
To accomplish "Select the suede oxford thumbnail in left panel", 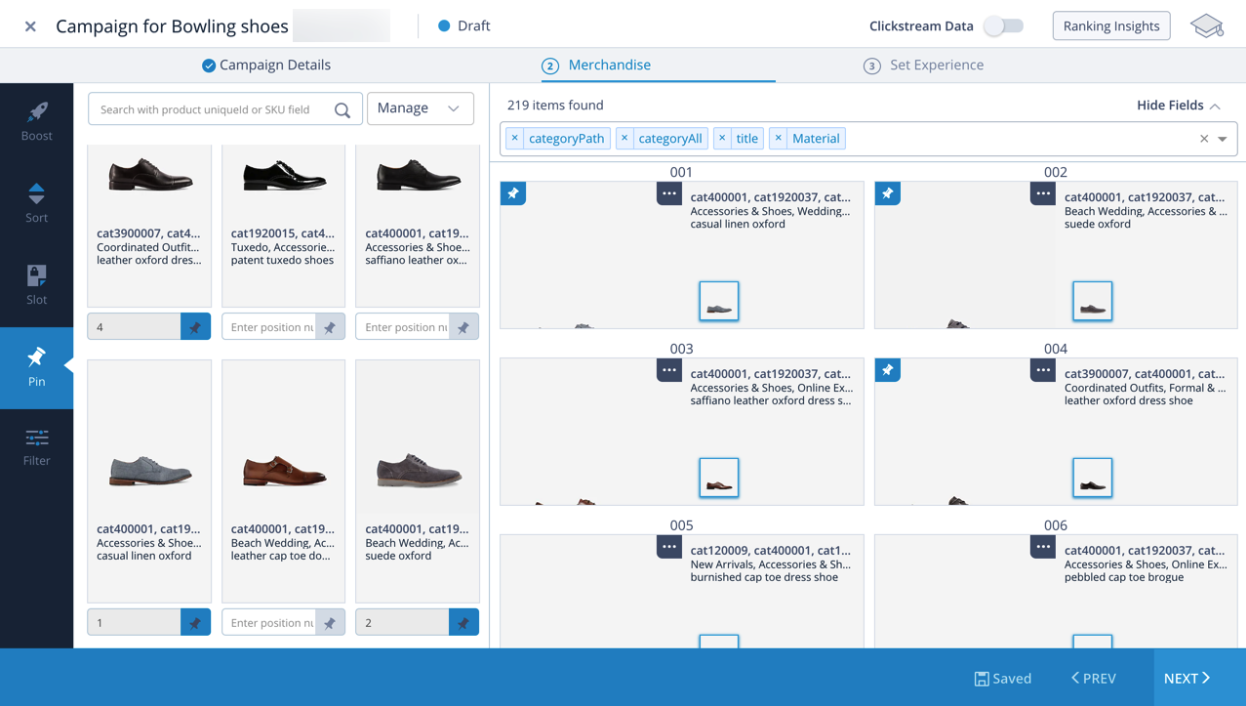I will coord(417,471).
